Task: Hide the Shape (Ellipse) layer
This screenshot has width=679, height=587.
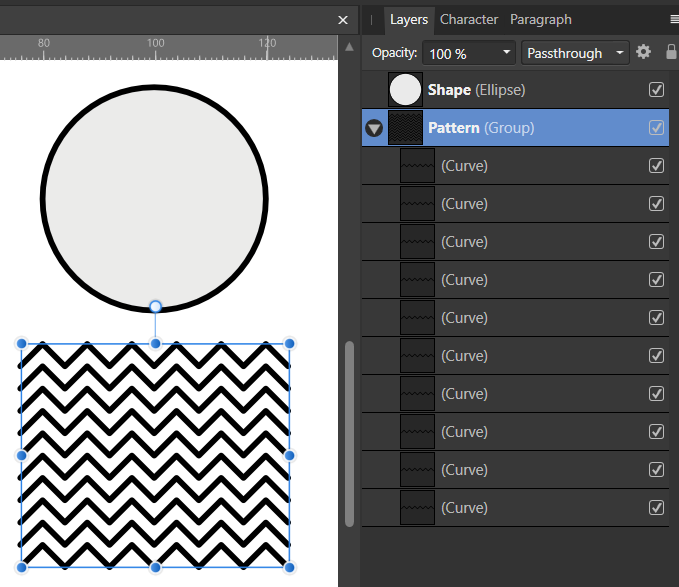Action: tap(656, 90)
